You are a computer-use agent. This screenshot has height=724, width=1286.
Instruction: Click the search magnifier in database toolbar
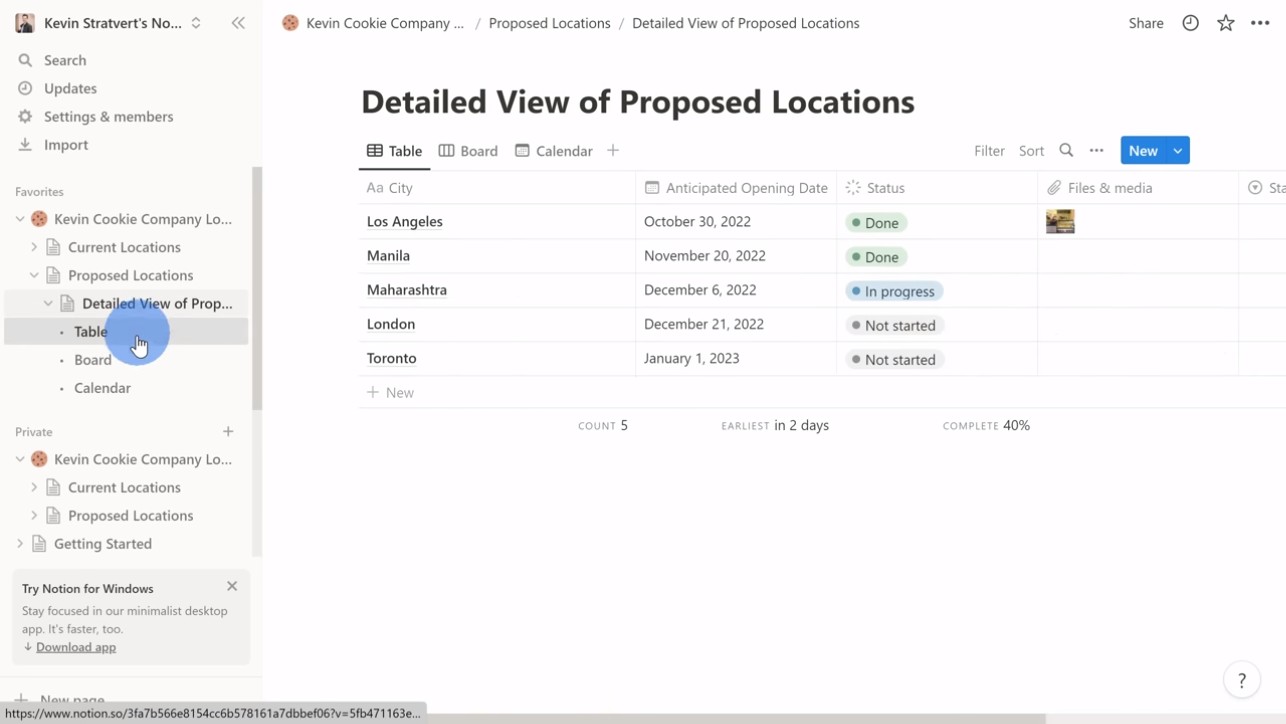(1066, 151)
